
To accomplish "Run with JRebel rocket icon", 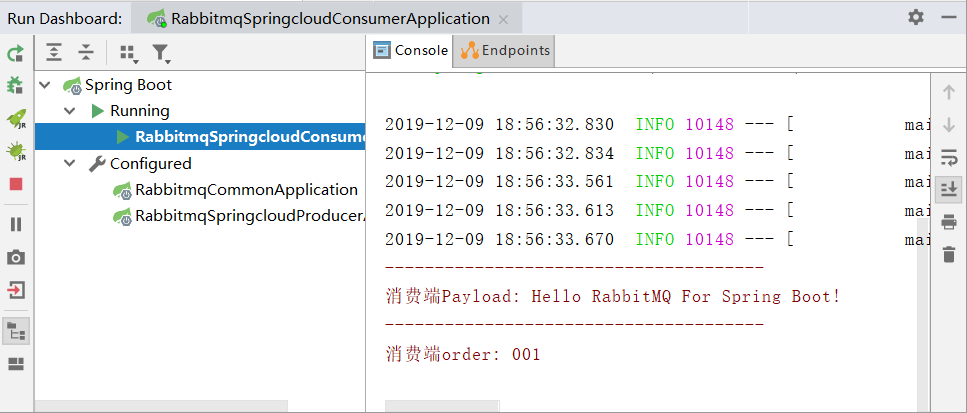I will click(x=15, y=119).
